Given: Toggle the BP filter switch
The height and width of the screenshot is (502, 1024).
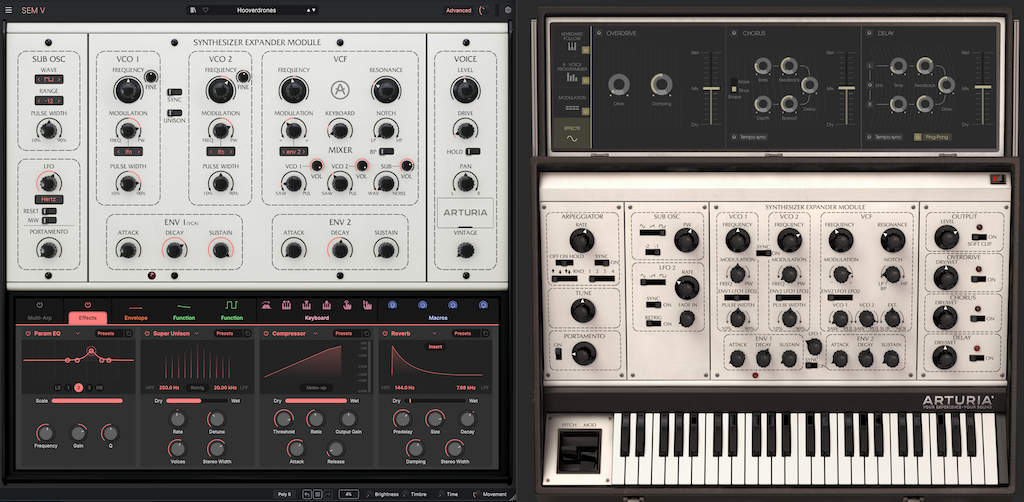Looking at the screenshot, I should [387, 151].
